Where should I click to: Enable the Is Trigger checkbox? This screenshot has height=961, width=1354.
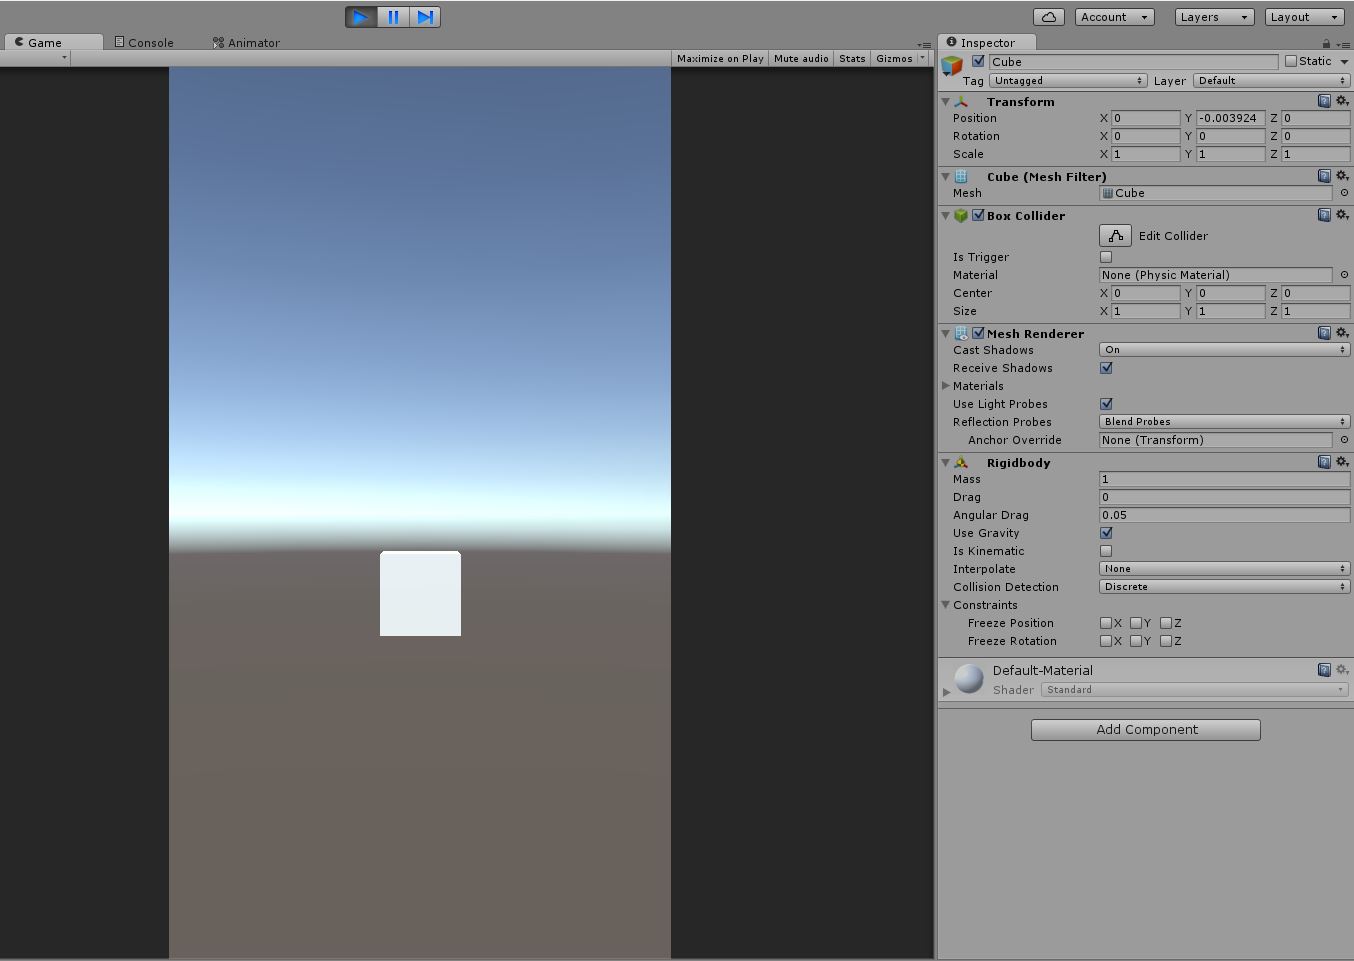[1106, 257]
